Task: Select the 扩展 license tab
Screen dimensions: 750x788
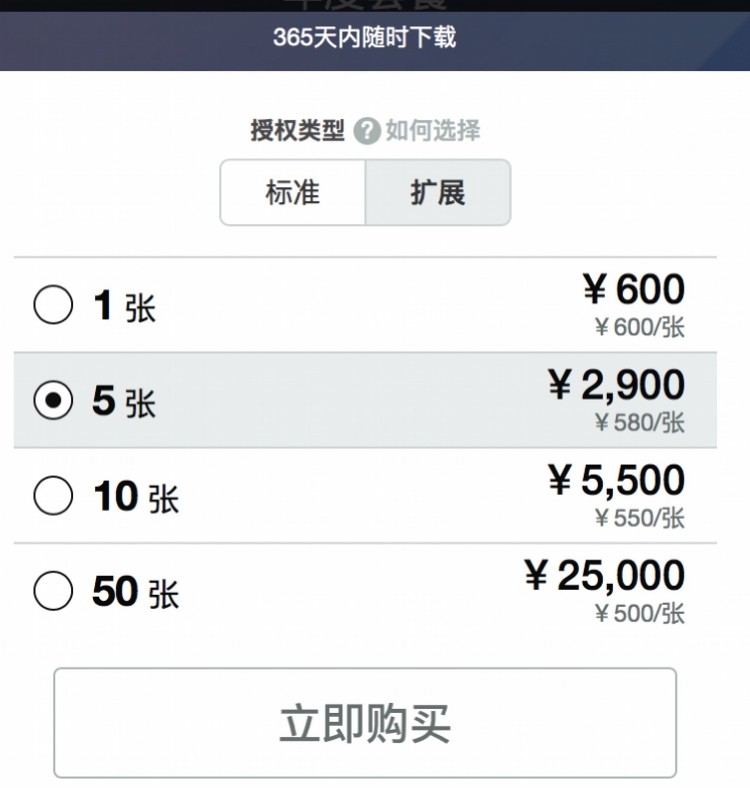Action: [438, 192]
